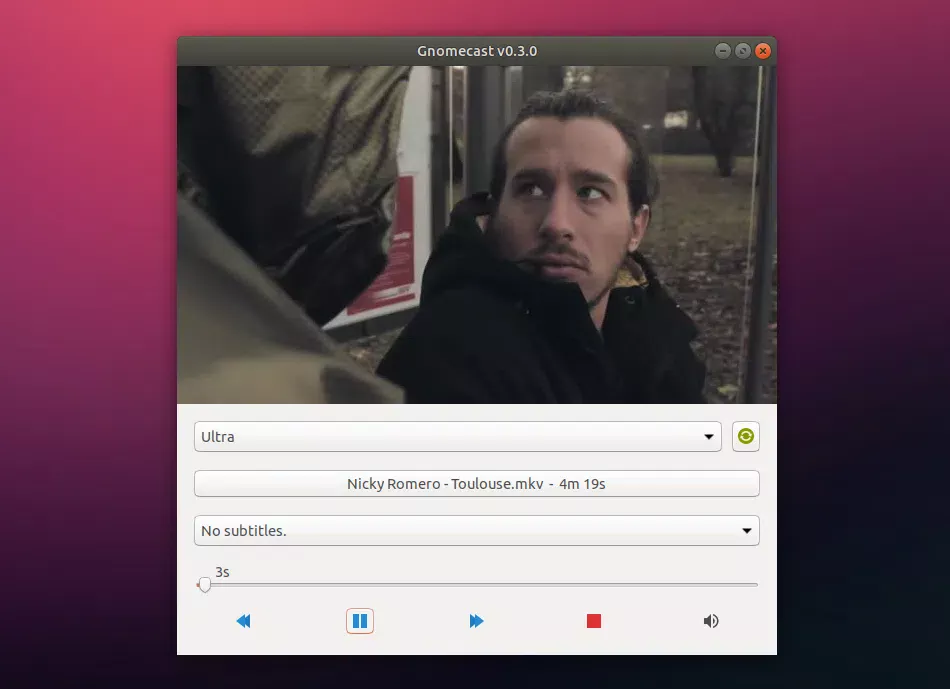Open the No subtitles dropdown
Screen dimensions: 950x689
point(476,531)
